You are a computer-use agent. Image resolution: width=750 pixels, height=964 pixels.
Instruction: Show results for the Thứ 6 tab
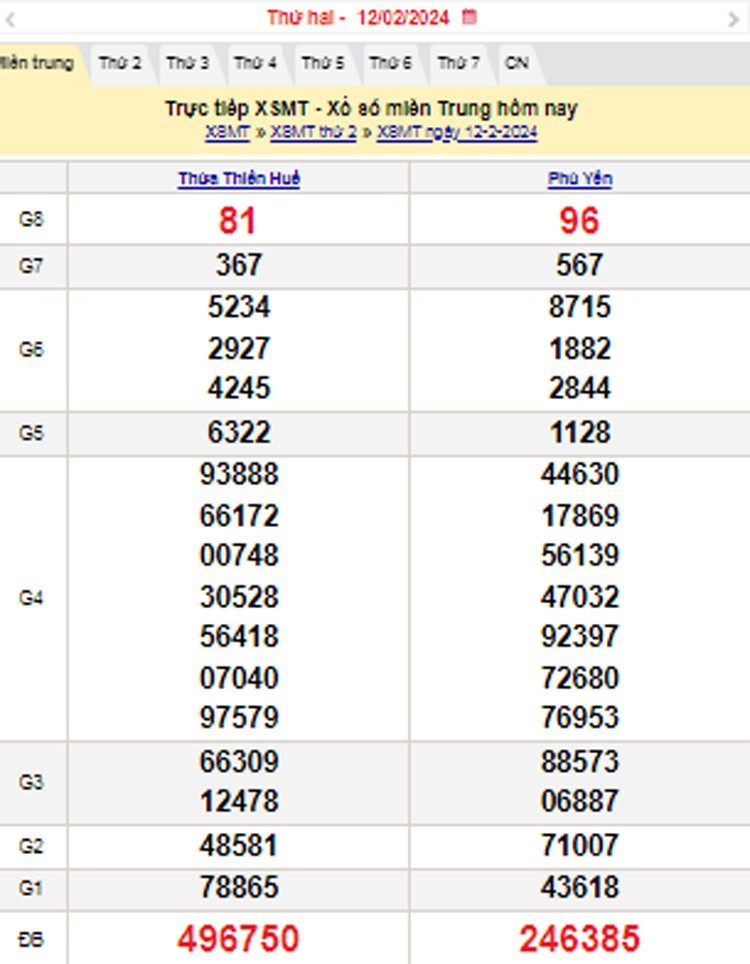point(391,63)
